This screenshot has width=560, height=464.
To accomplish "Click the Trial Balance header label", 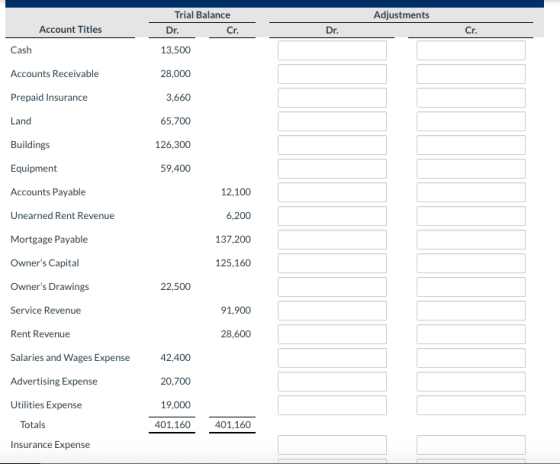I will pos(202,15).
